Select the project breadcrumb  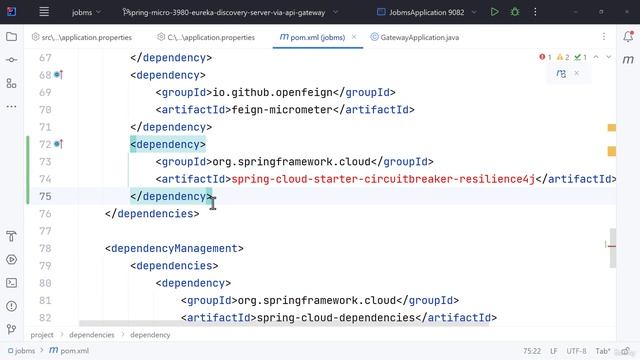pos(42,335)
